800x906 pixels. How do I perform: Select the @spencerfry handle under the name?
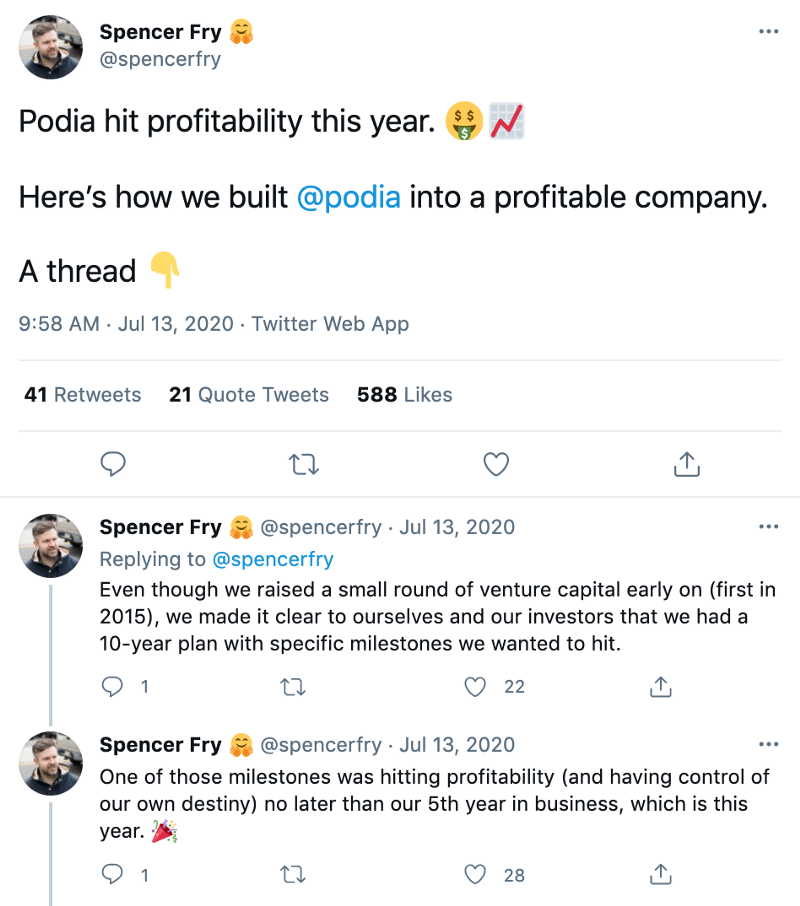pyautogui.click(x=157, y=60)
